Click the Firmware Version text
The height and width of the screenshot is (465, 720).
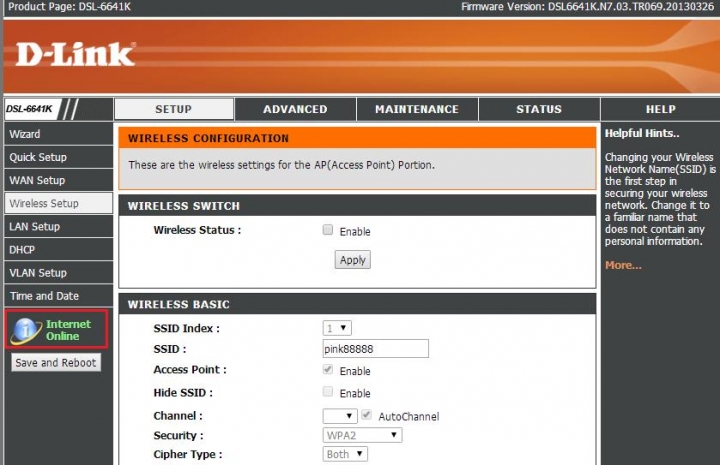[x=587, y=6]
